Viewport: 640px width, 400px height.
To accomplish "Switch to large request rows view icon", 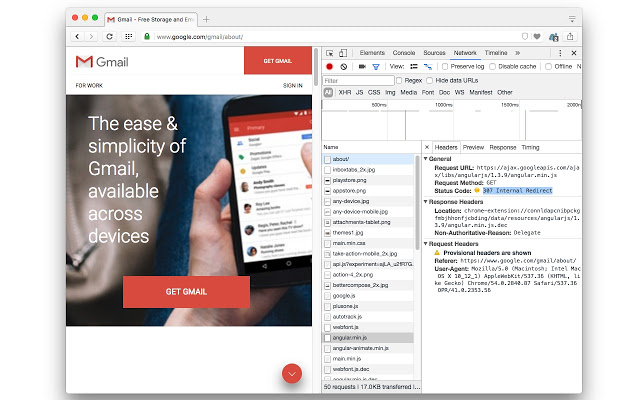I will coord(414,67).
